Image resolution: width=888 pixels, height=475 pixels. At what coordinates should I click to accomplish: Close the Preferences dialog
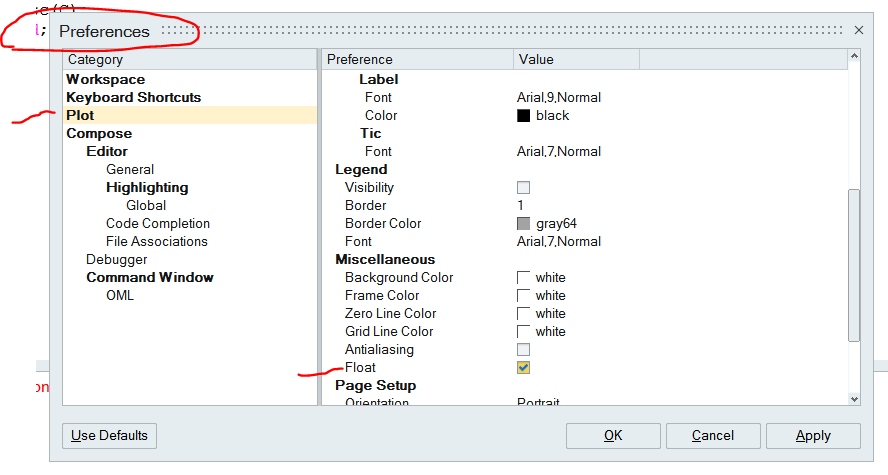[x=859, y=31]
